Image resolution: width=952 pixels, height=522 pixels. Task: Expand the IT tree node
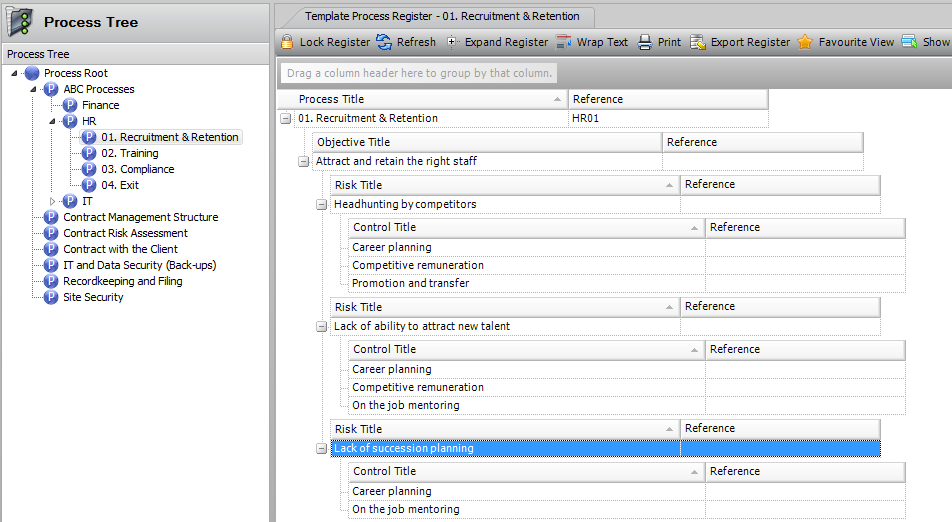(x=52, y=201)
